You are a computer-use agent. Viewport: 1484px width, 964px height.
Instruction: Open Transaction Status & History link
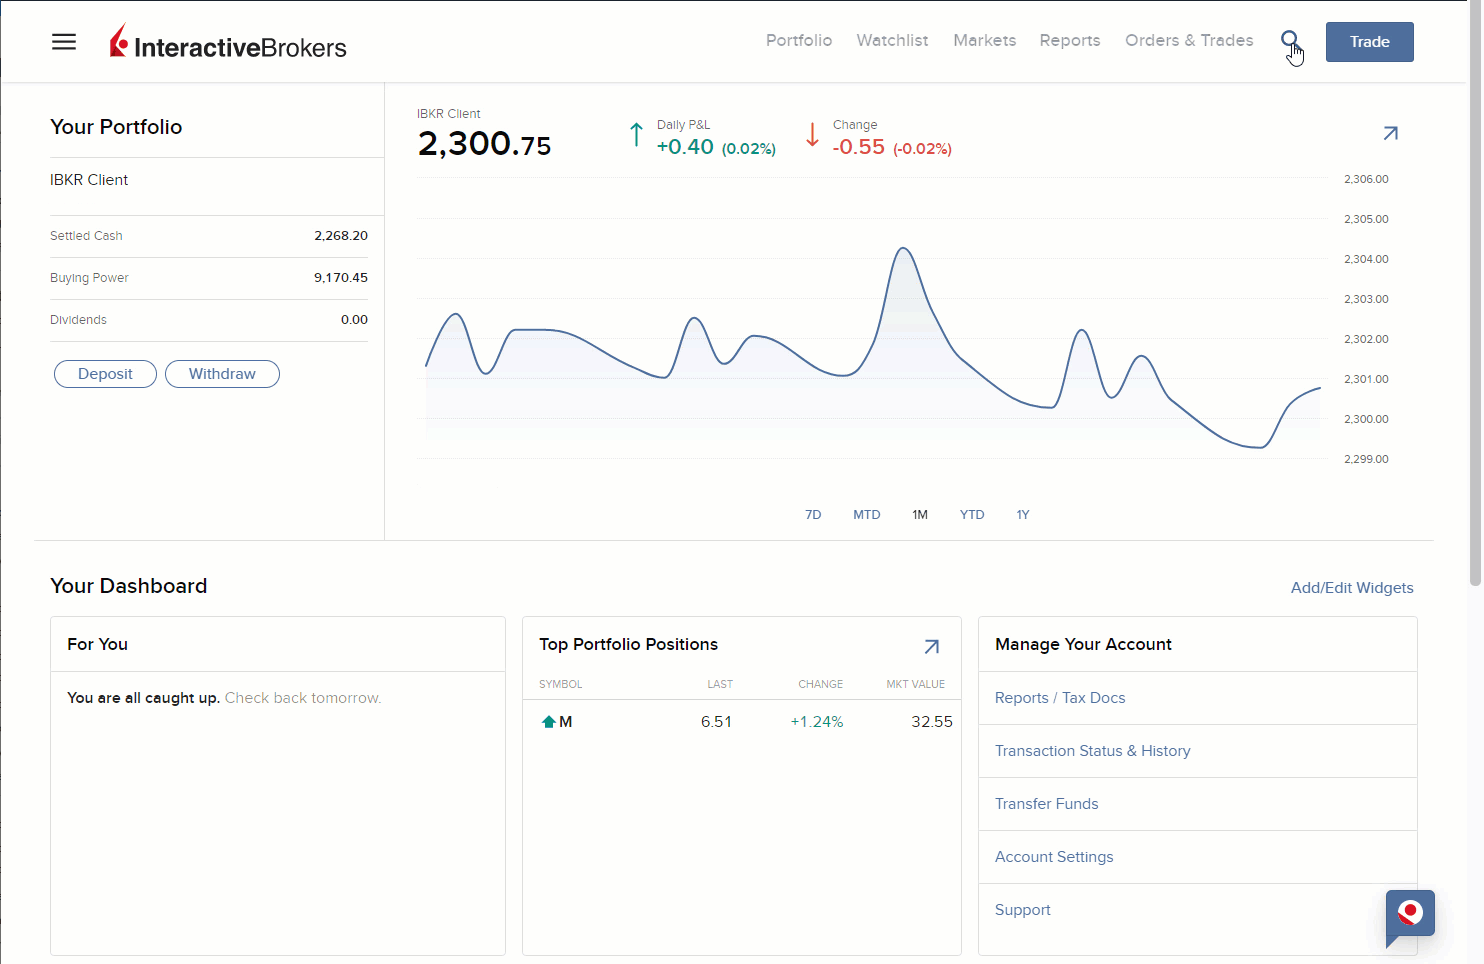[x=1092, y=751]
